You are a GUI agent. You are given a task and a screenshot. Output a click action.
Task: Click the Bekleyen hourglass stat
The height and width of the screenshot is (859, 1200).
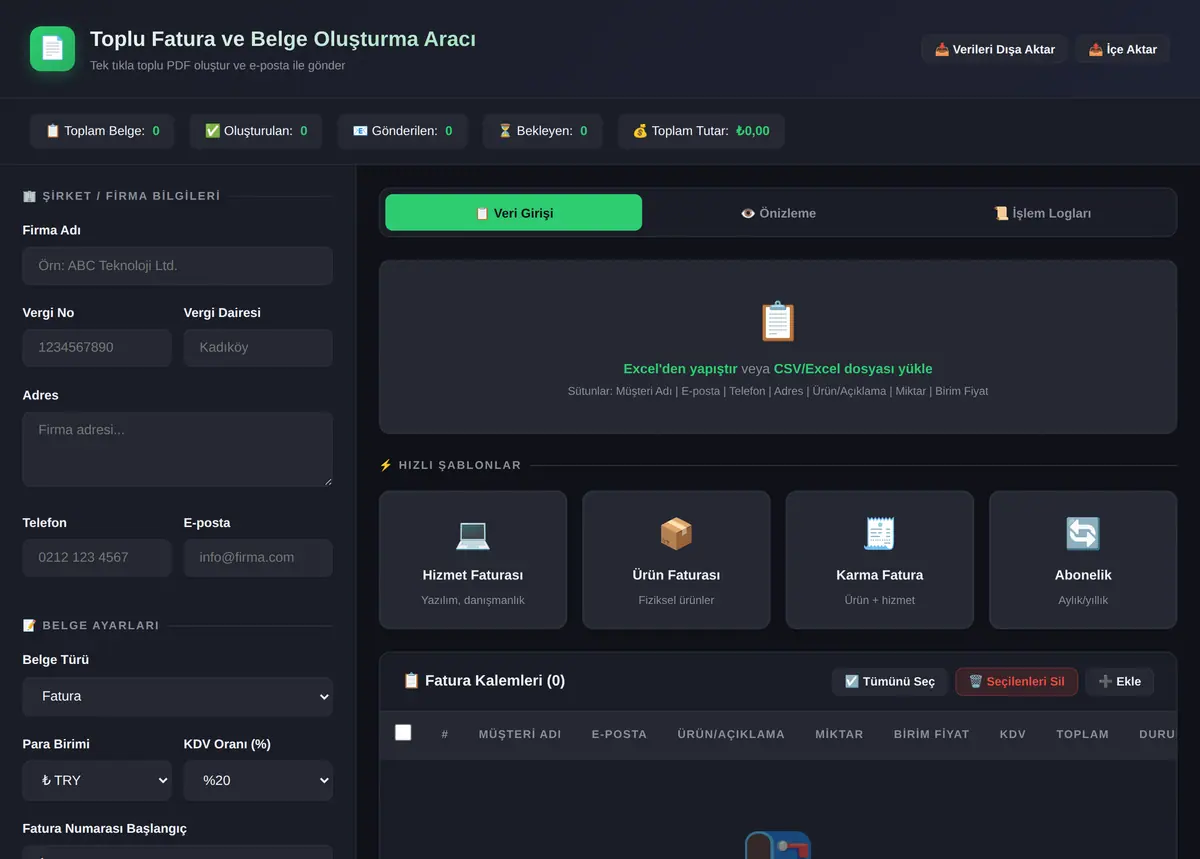pos(543,131)
